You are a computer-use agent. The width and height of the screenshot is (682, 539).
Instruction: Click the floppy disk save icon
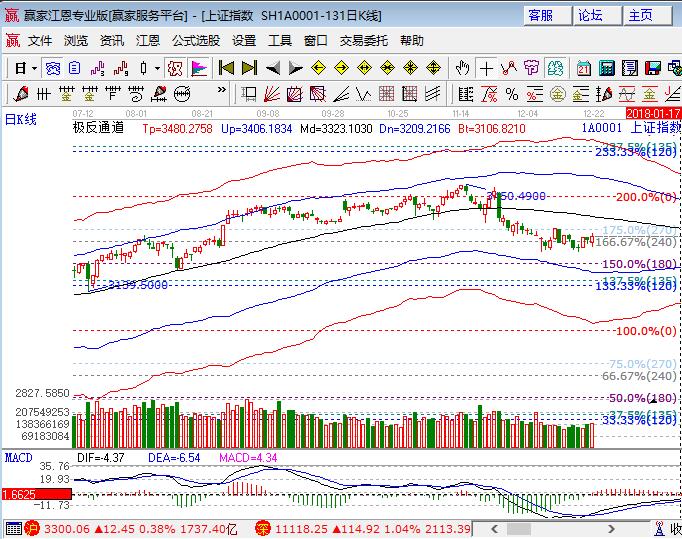point(653,68)
